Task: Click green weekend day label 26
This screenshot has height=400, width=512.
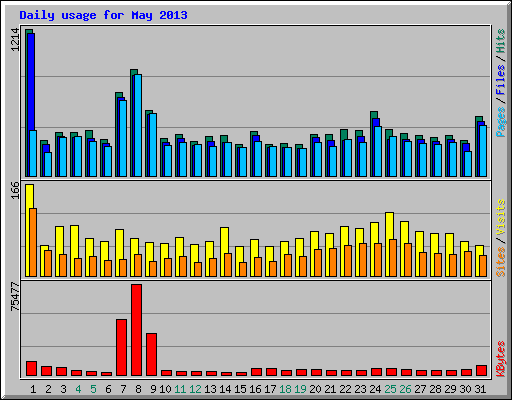Action: (x=405, y=389)
